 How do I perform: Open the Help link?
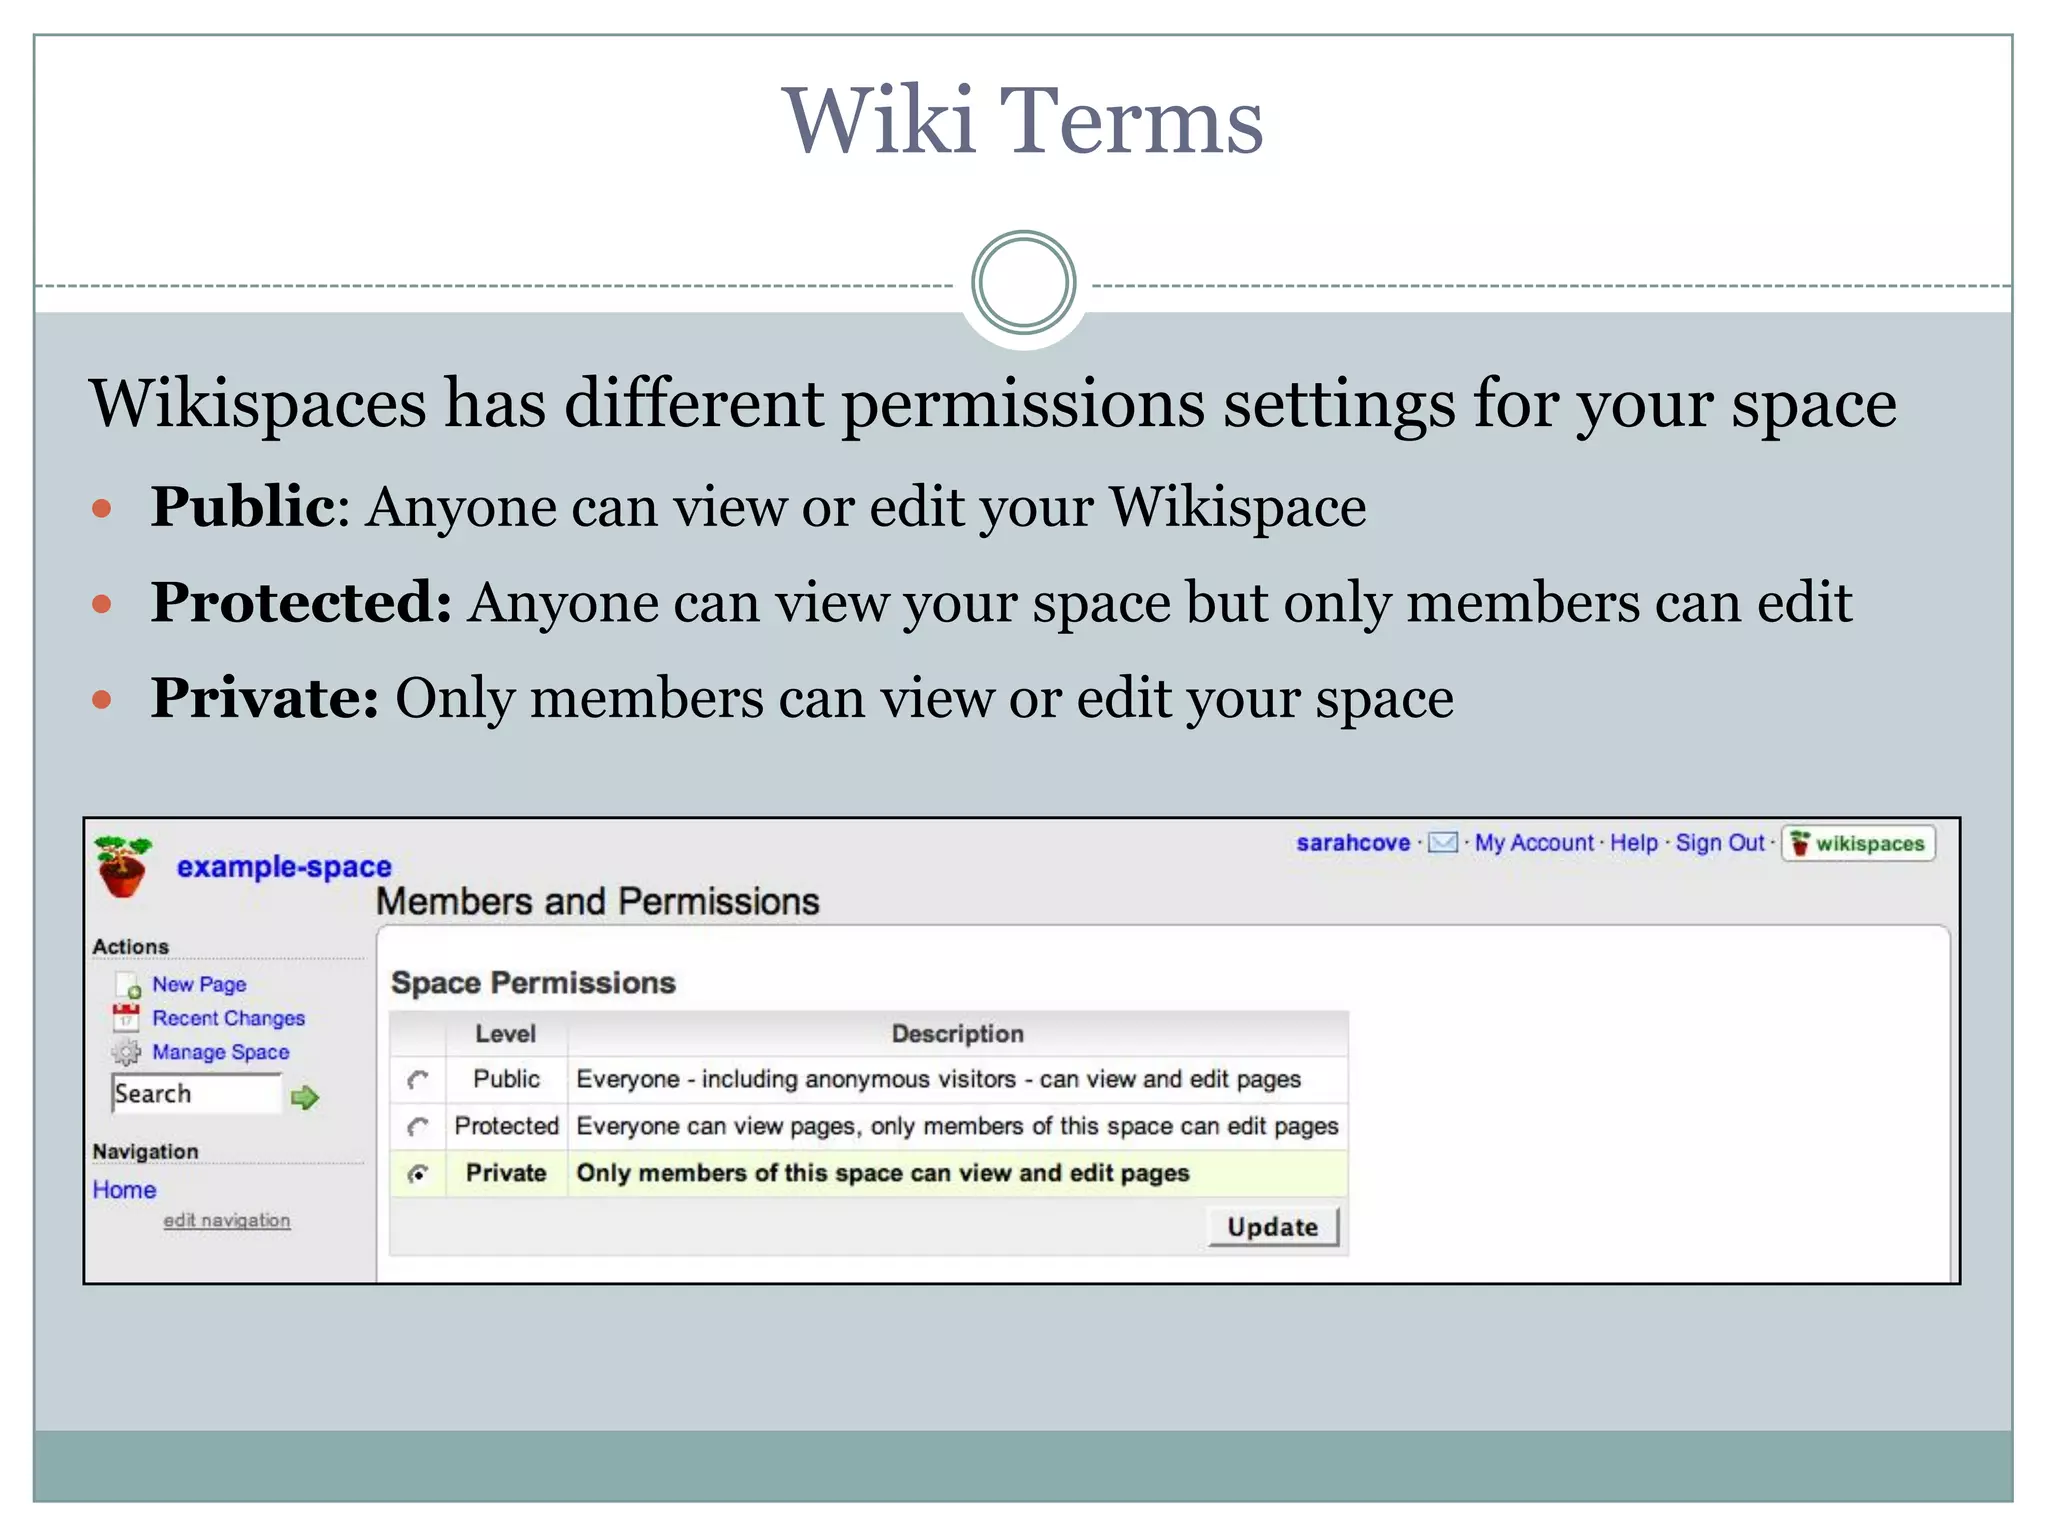[x=1633, y=843]
